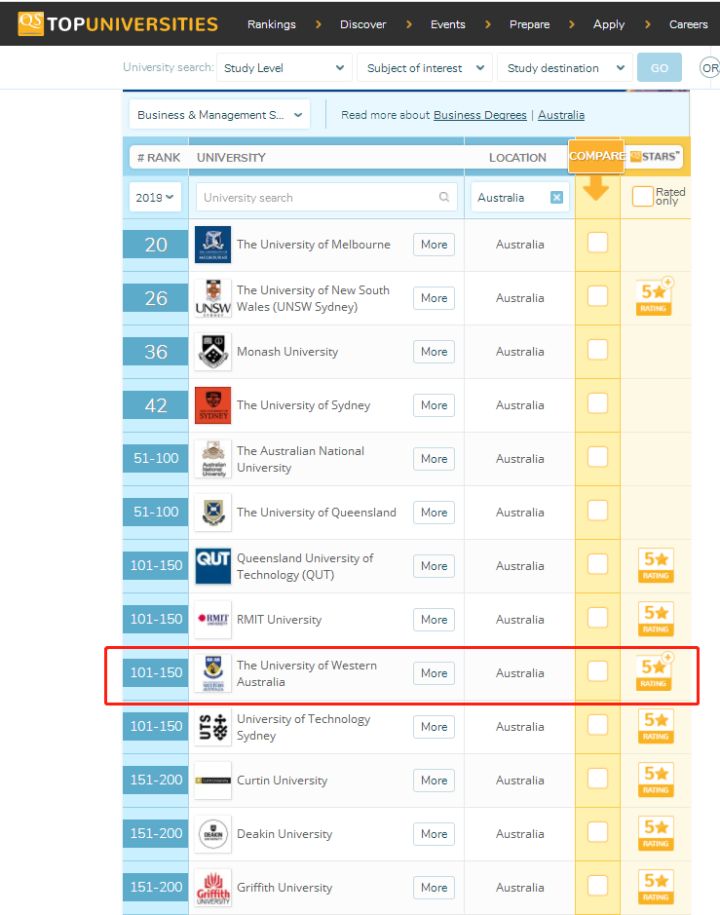Click the Monash University crest logo
The image size is (720, 915).
click(213, 352)
